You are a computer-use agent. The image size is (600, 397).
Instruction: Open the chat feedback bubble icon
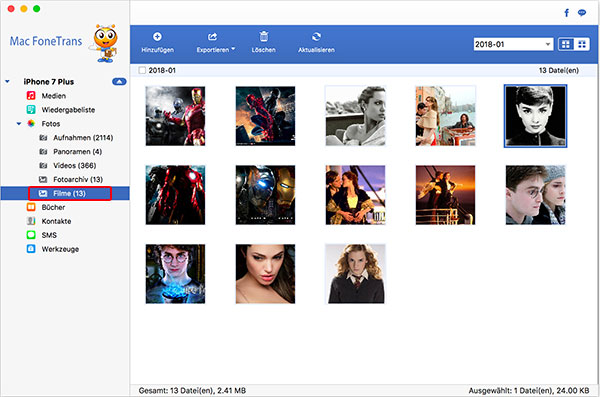[582, 13]
